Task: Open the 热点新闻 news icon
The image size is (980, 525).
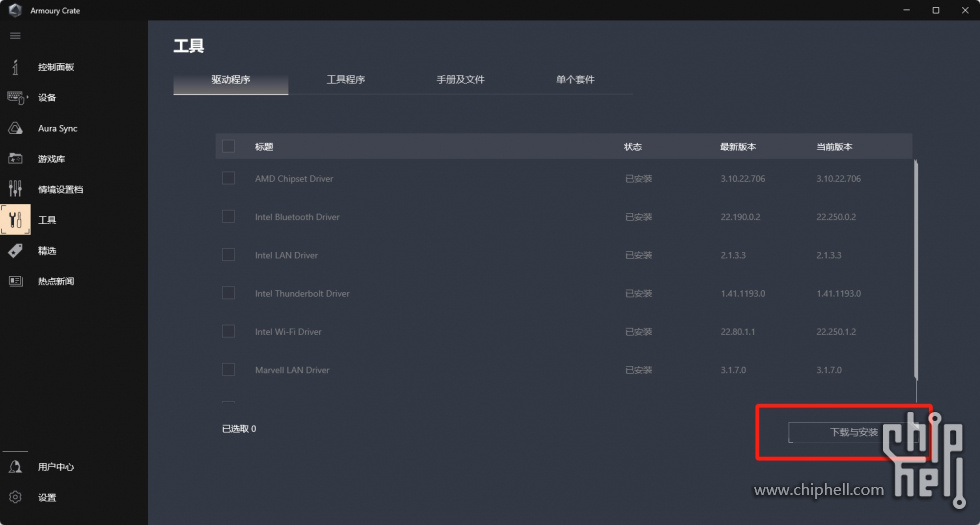Action: point(15,281)
